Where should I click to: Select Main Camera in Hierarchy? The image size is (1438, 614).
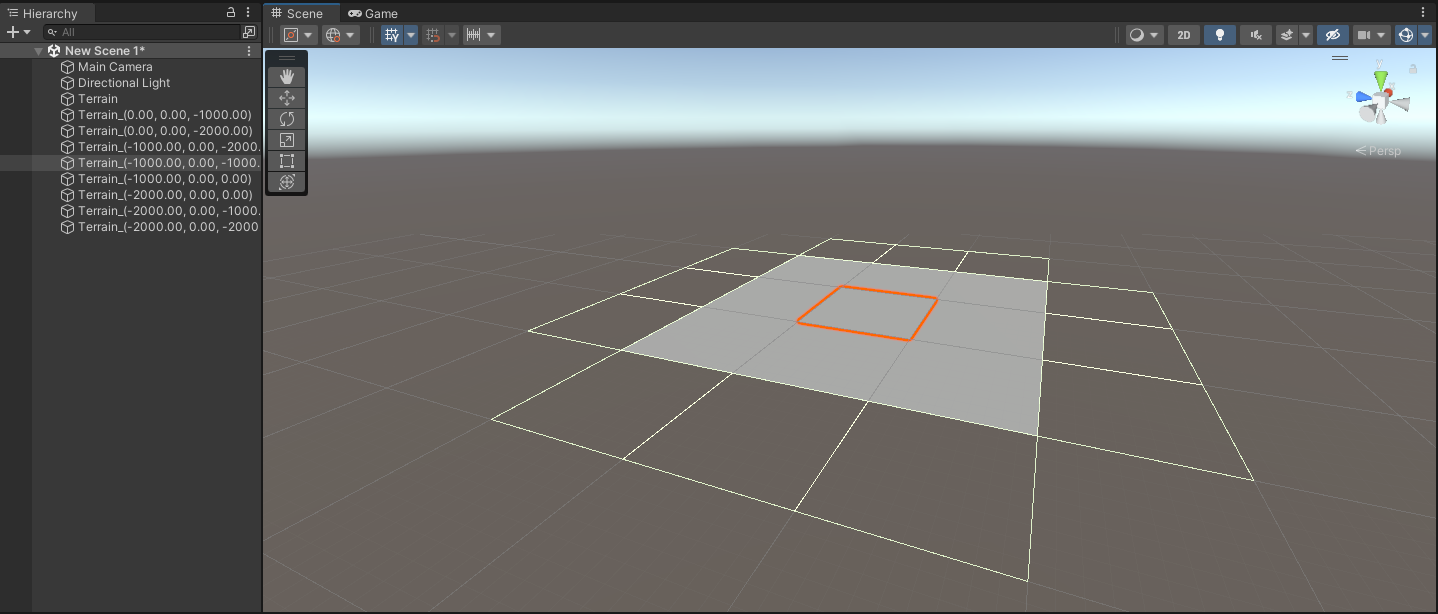[115, 67]
